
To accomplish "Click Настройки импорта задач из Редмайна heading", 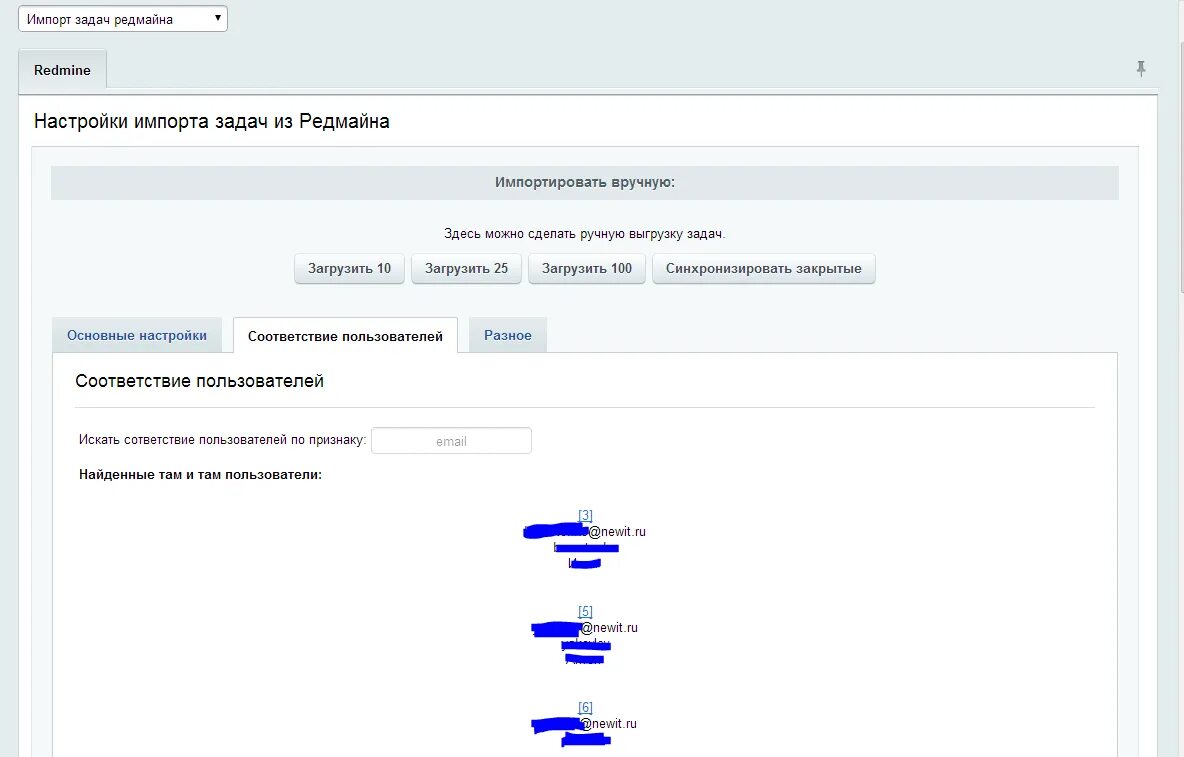I will pos(211,122).
